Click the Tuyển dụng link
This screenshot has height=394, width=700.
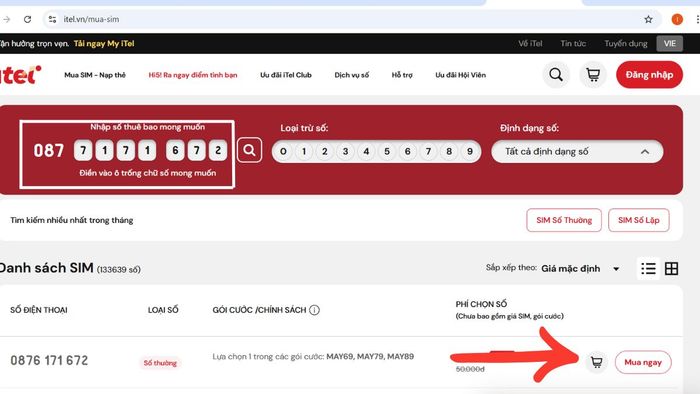626,44
